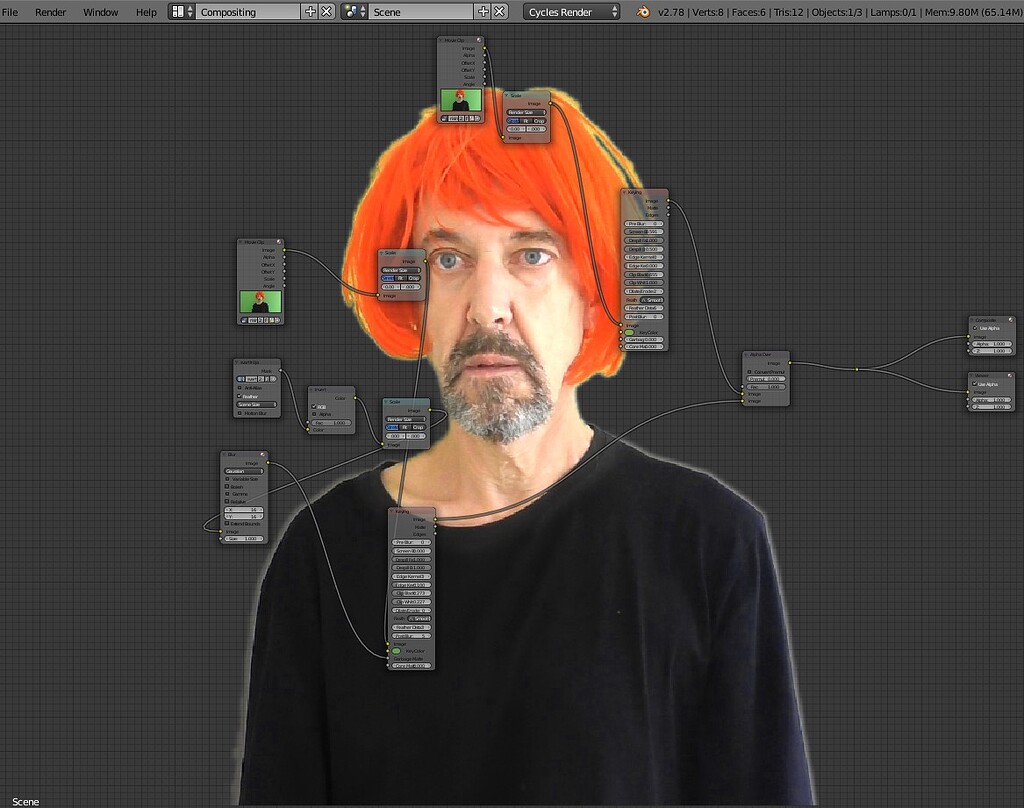The image size is (1024, 808).
Task: Toggle Use Alpha in the Viewer node
Action: [975, 384]
